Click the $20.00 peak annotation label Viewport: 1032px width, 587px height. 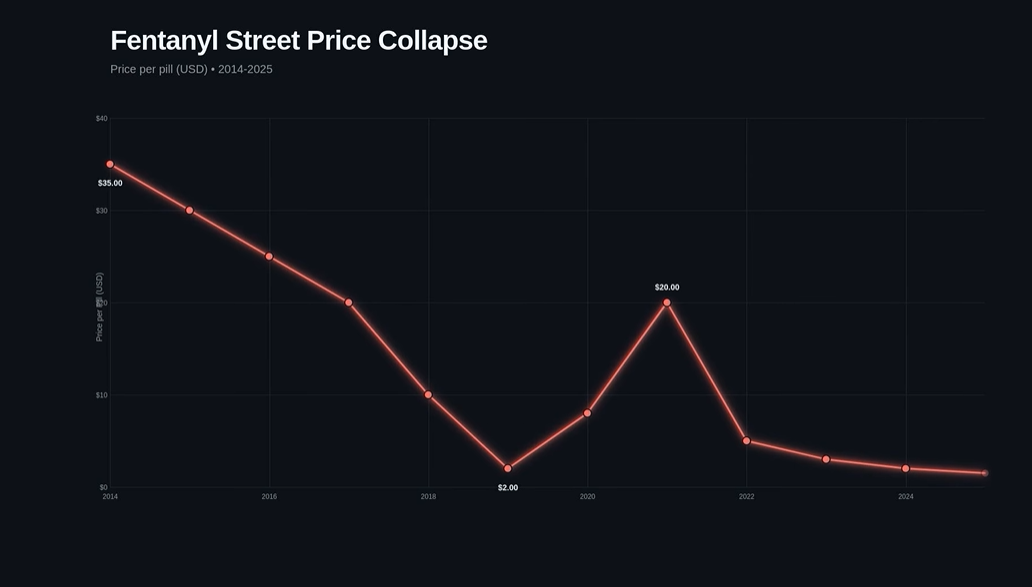pos(667,287)
